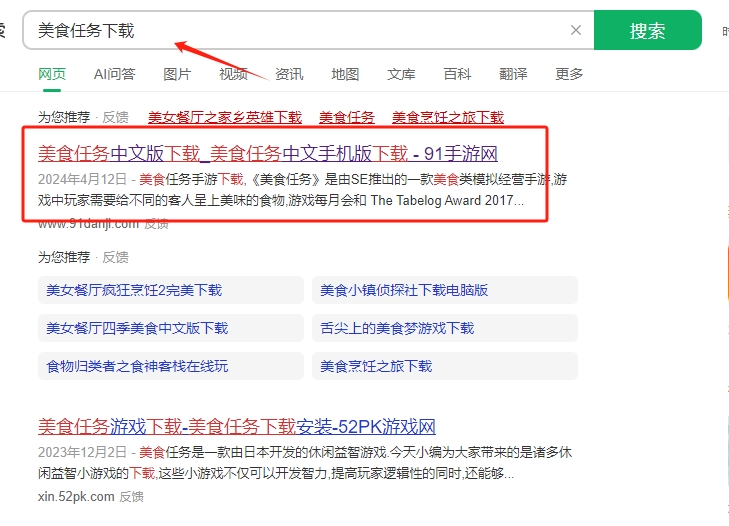Open the 百科 tab
This screenshot has height=526, width=729.
click(457, 74)
